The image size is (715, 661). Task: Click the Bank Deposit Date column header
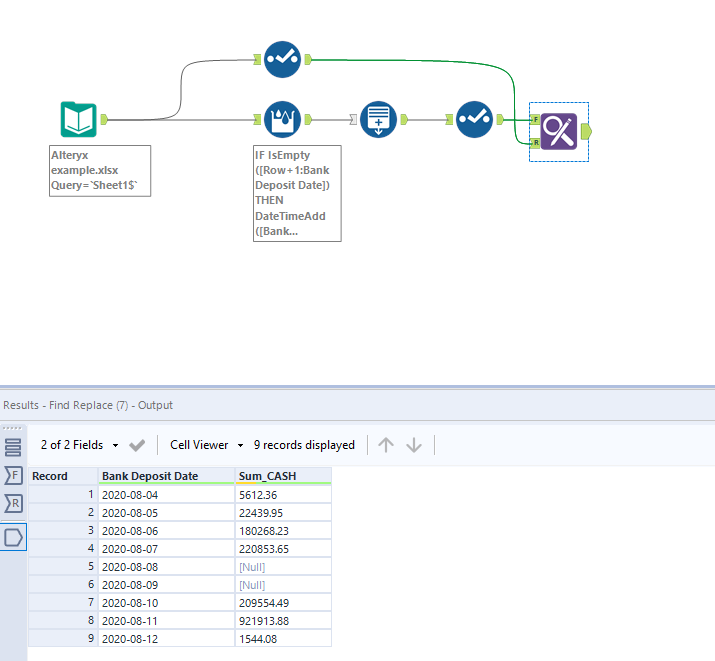coord(166,476)
